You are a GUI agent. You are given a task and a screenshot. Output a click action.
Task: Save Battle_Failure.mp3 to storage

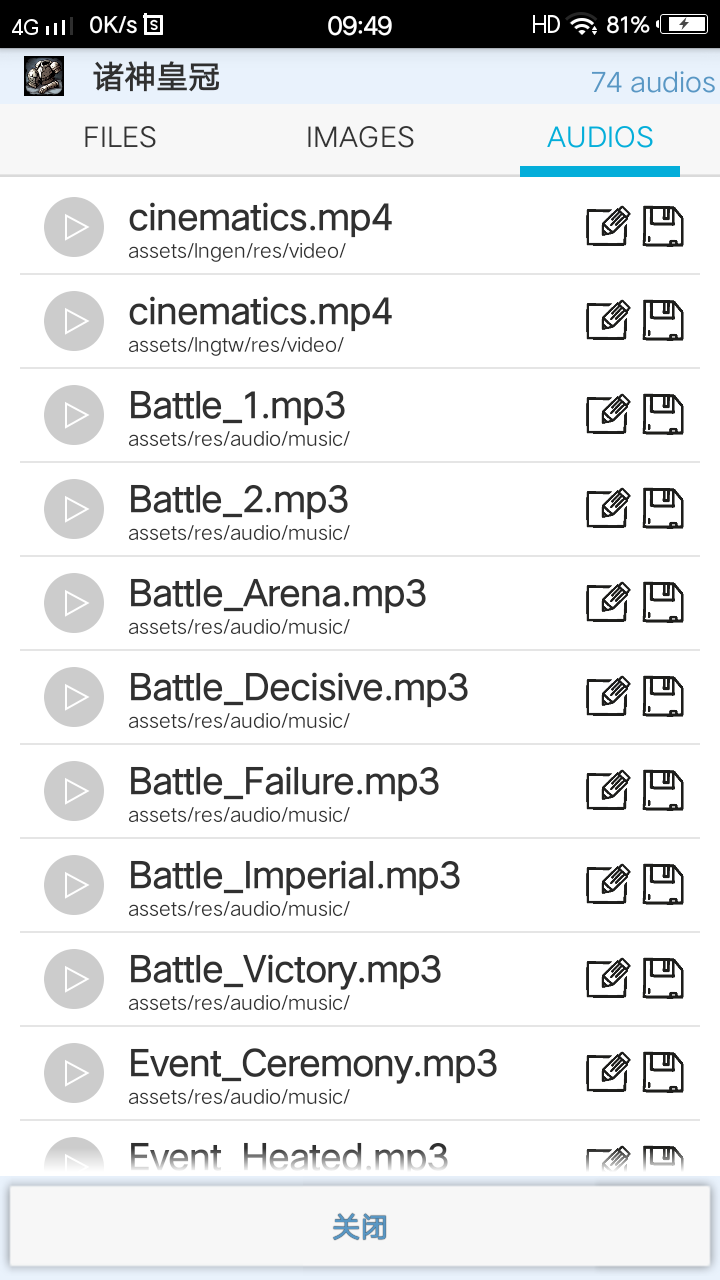click(662, 791)
